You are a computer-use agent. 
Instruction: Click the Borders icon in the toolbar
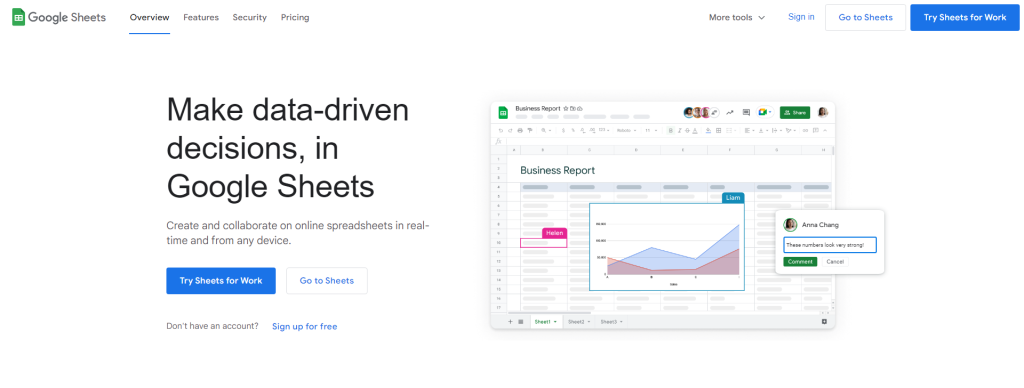pos(718,131)
